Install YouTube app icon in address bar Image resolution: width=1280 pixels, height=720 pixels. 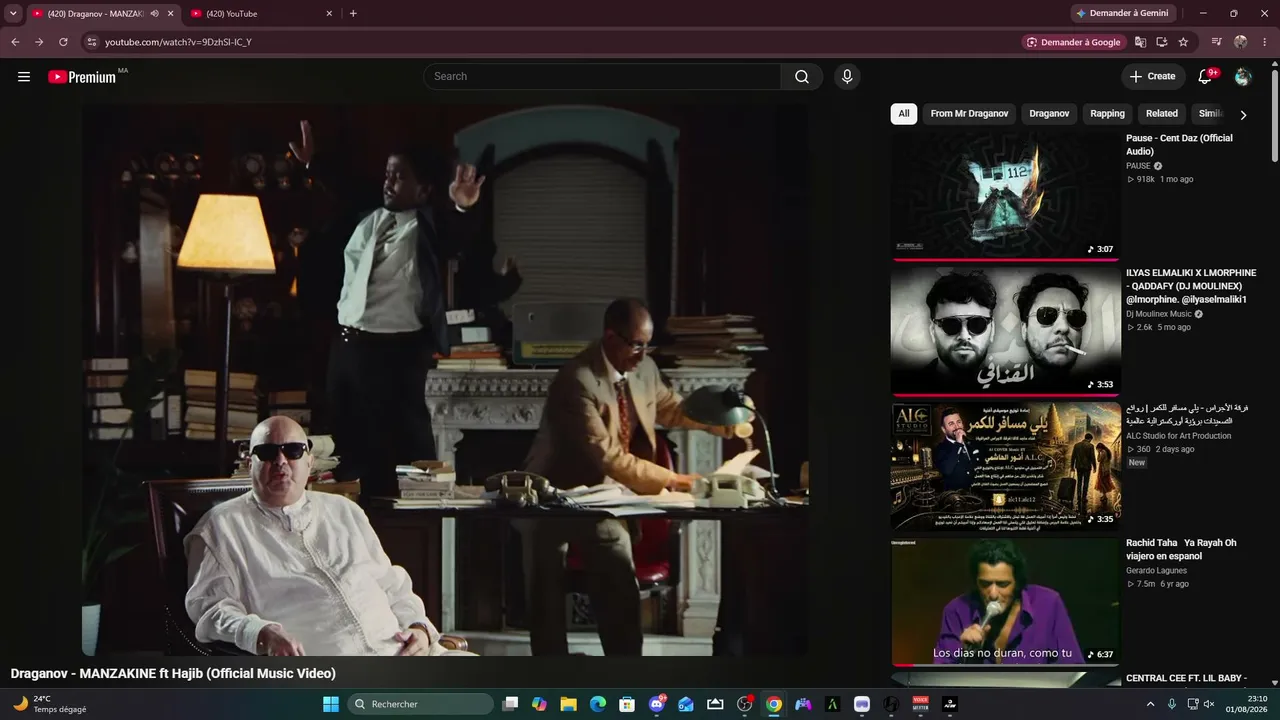1162,42
